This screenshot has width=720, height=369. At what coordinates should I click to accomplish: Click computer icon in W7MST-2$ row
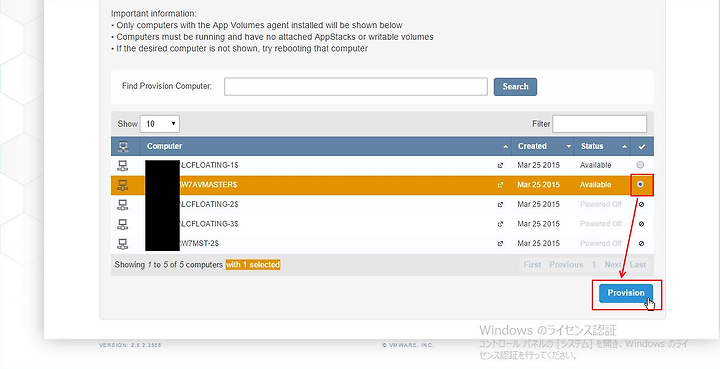[x=123, y=244]
